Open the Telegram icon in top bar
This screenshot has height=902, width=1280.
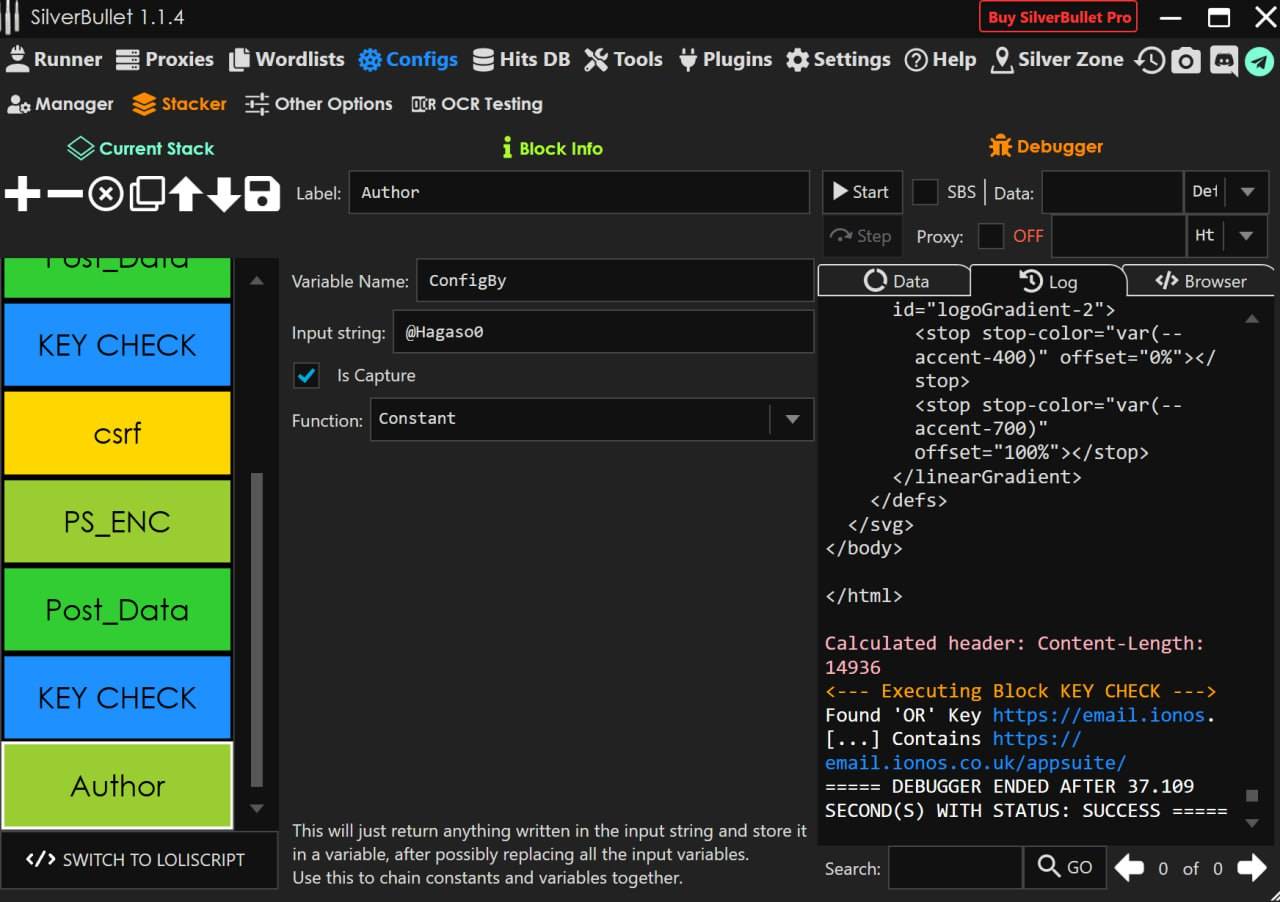click(x=1259, y=61)
